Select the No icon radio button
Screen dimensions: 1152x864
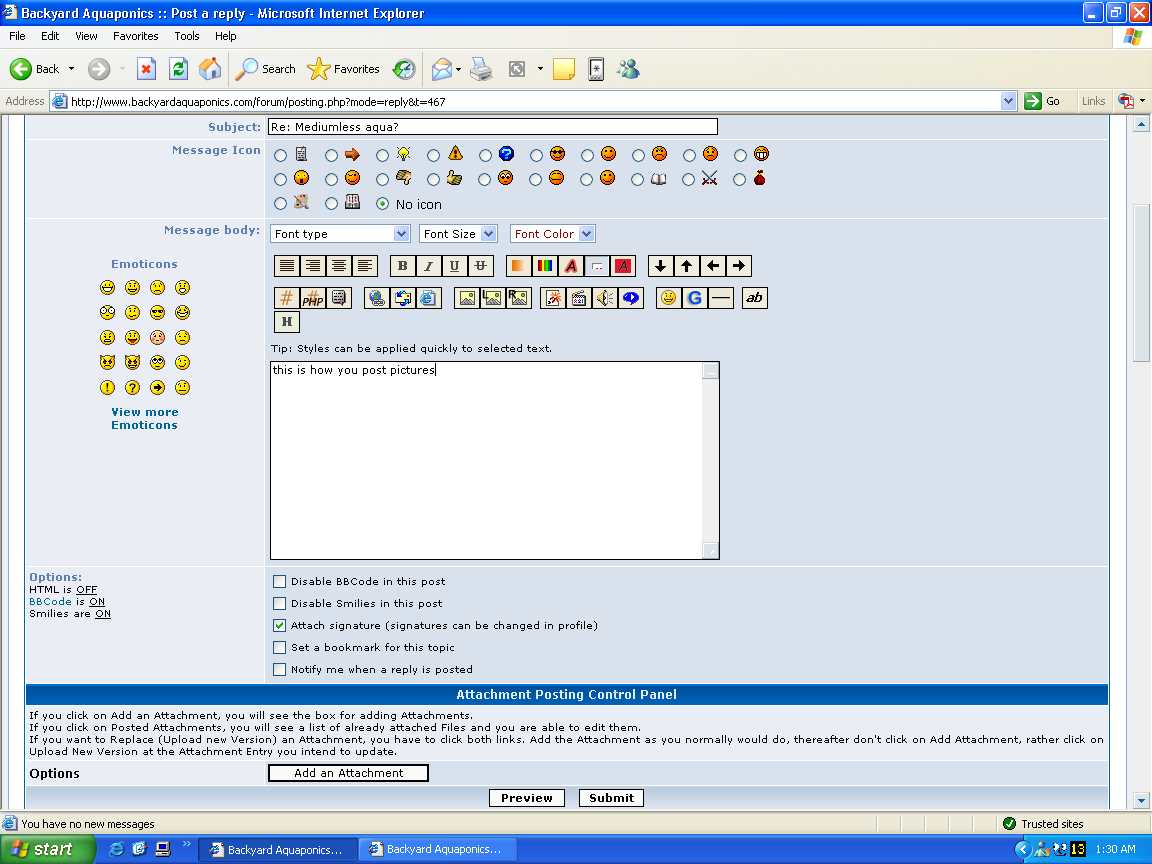382,204
